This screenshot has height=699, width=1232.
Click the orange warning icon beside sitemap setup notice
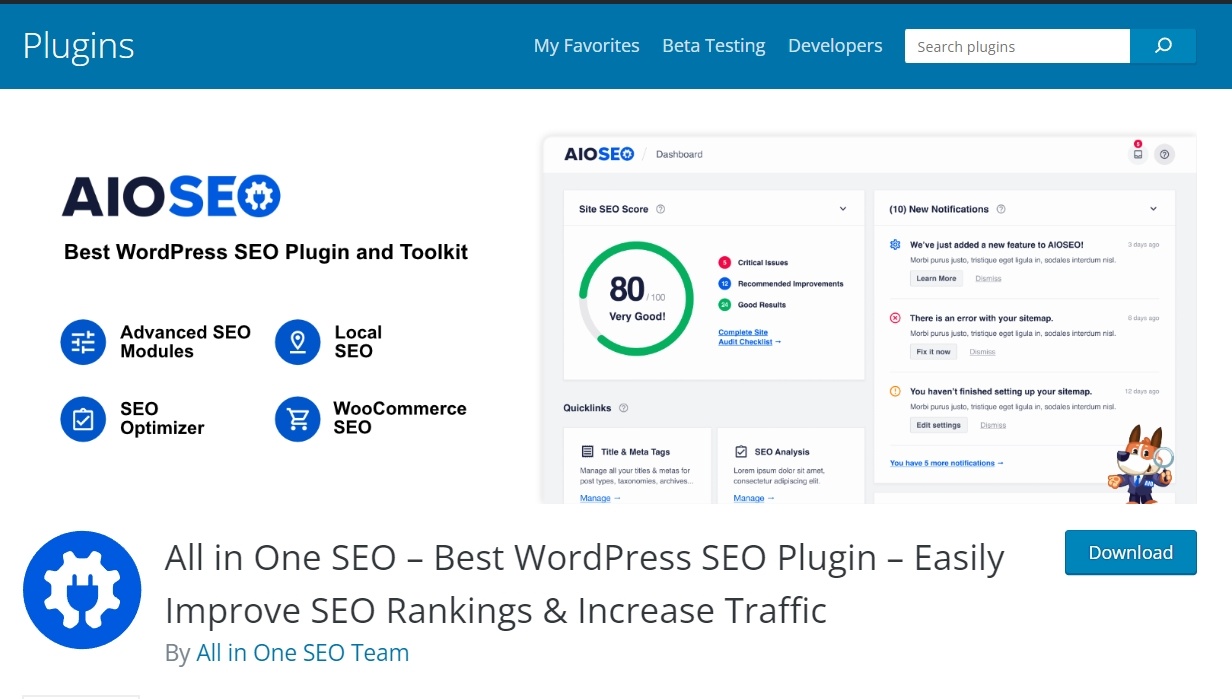(x=895, y=391)
